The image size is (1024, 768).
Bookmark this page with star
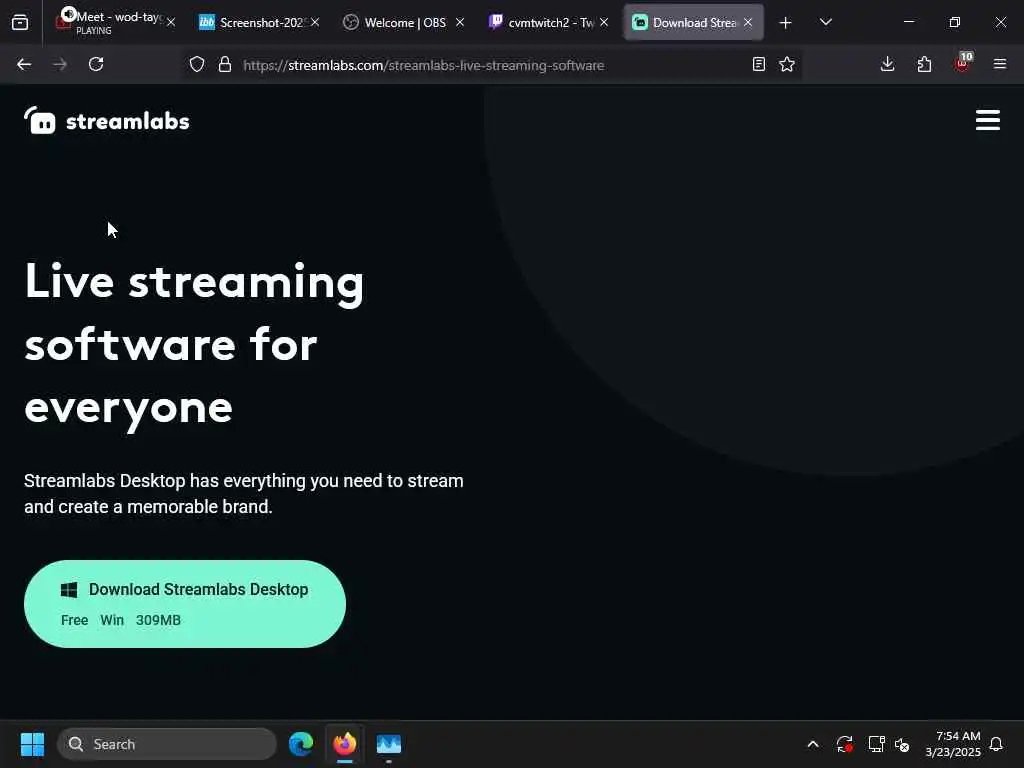pos(787,64)
